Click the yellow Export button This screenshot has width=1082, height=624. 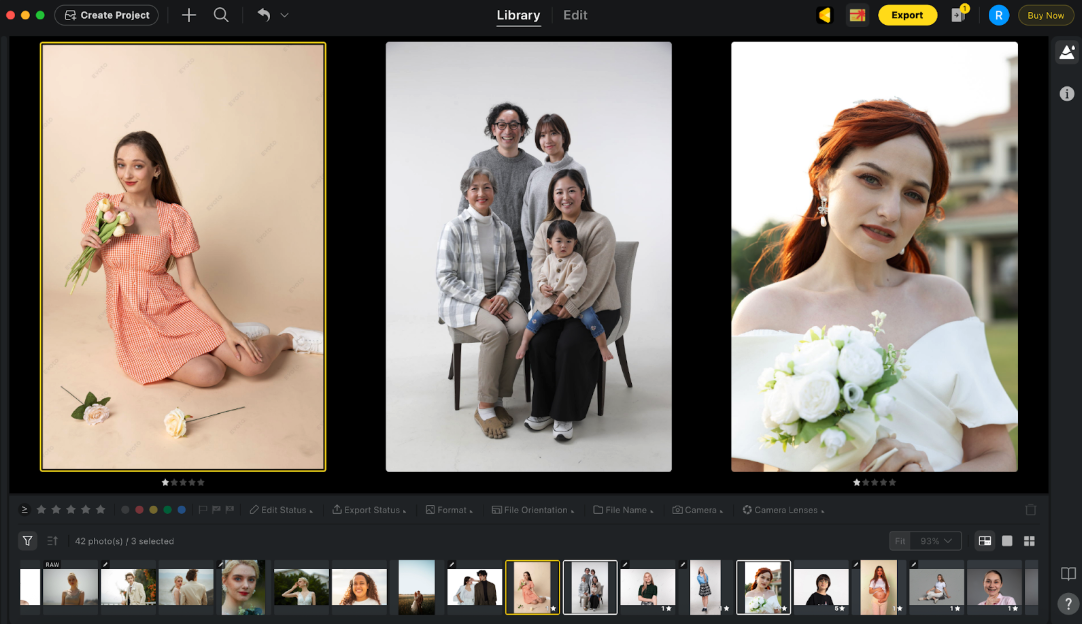click(x=907, y=15)
